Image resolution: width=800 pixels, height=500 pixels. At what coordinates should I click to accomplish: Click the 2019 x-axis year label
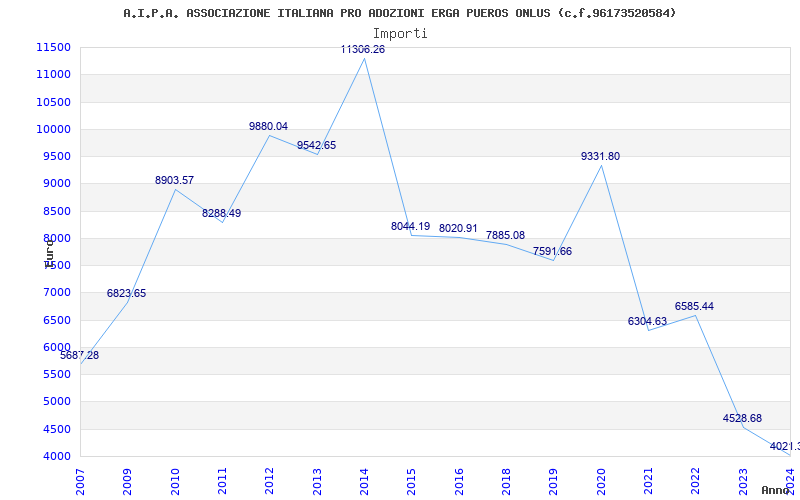(x=554, y=481)
